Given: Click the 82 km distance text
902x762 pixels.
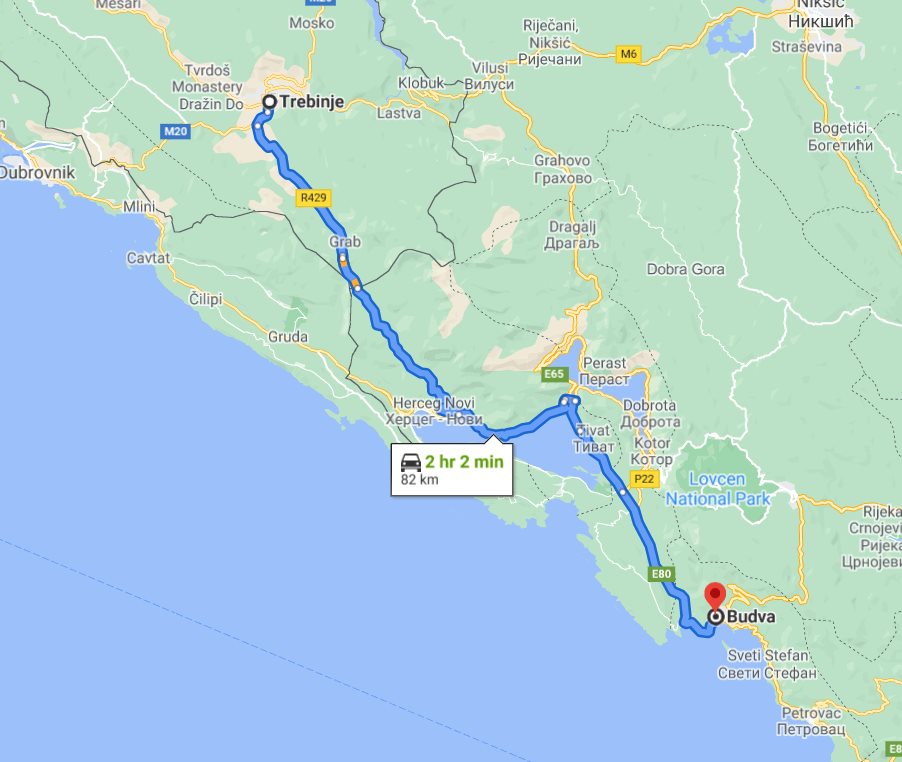Looking at the screenshot, I should pos(419,479).
